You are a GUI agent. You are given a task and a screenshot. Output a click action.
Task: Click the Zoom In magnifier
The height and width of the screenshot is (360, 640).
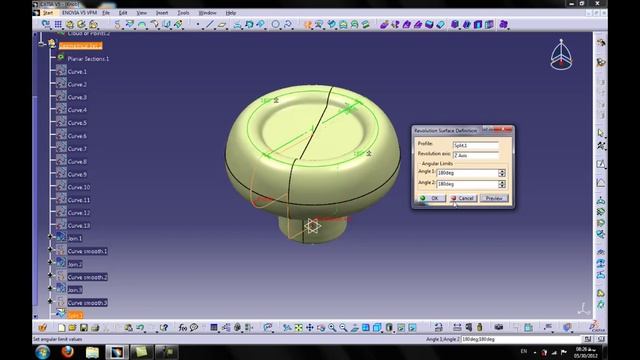pos(332,328)
